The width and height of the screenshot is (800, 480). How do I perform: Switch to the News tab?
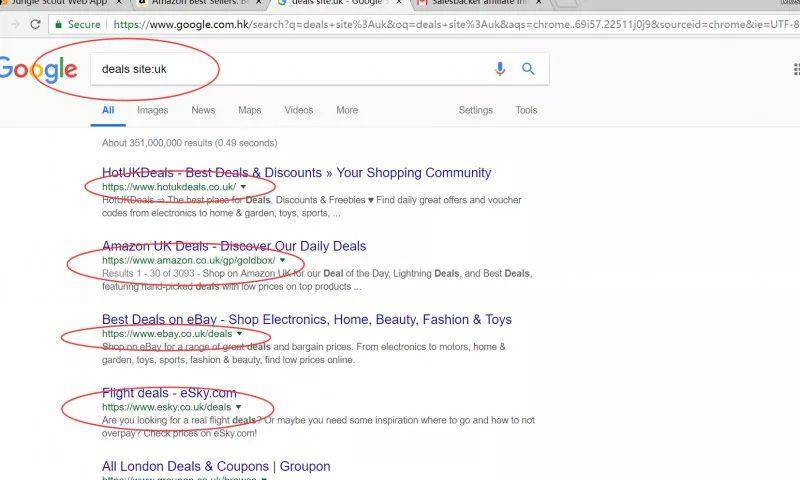click(203, 110)
